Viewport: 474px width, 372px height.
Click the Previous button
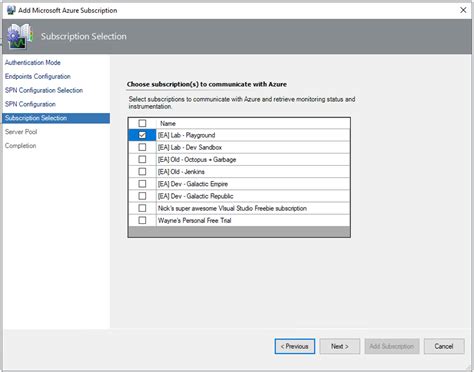(295, 346)
